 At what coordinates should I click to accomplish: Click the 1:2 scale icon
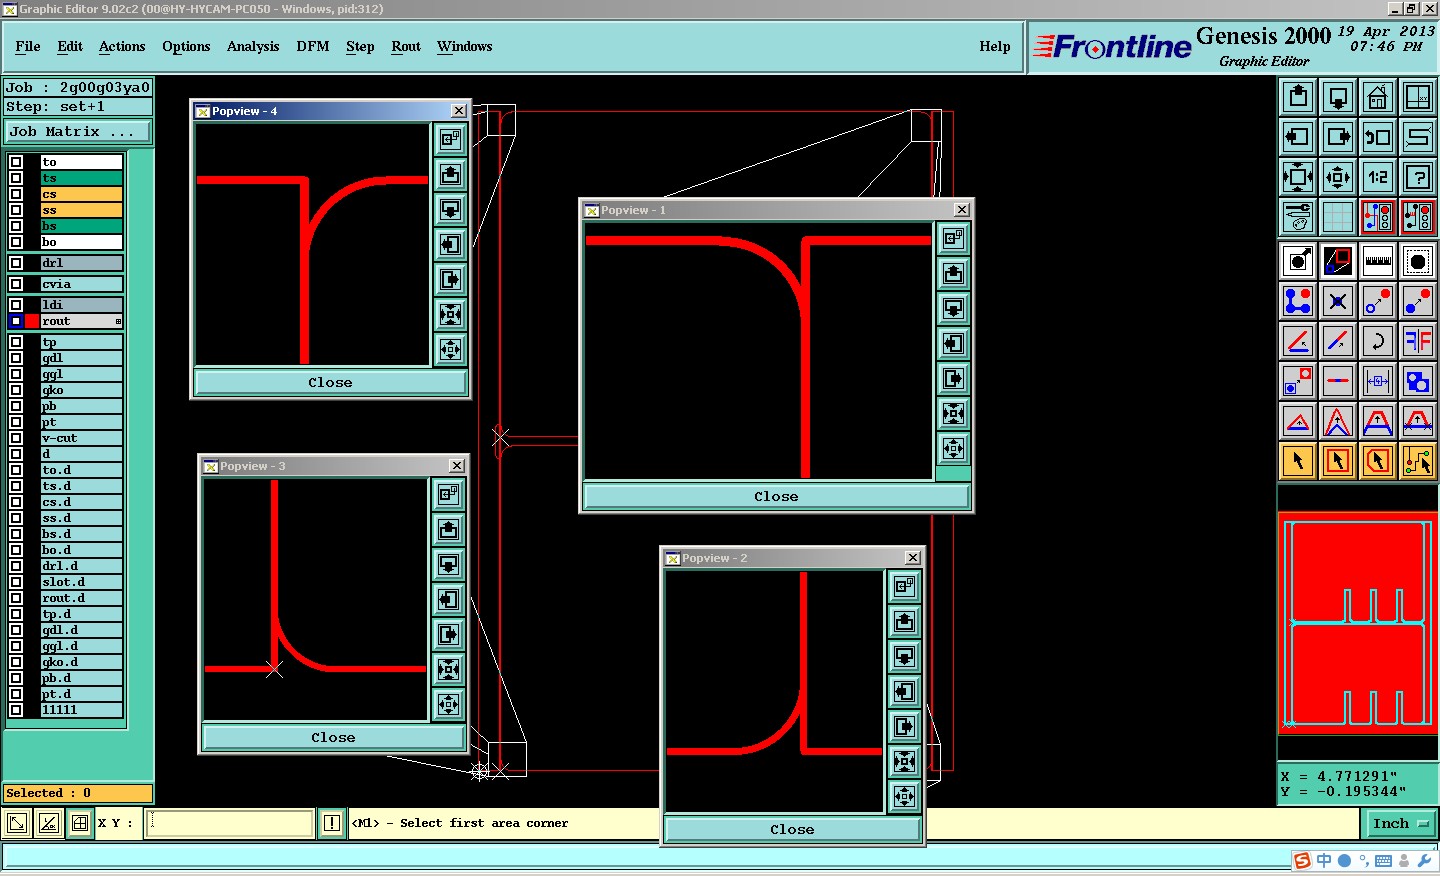(x=1378, y=177)
